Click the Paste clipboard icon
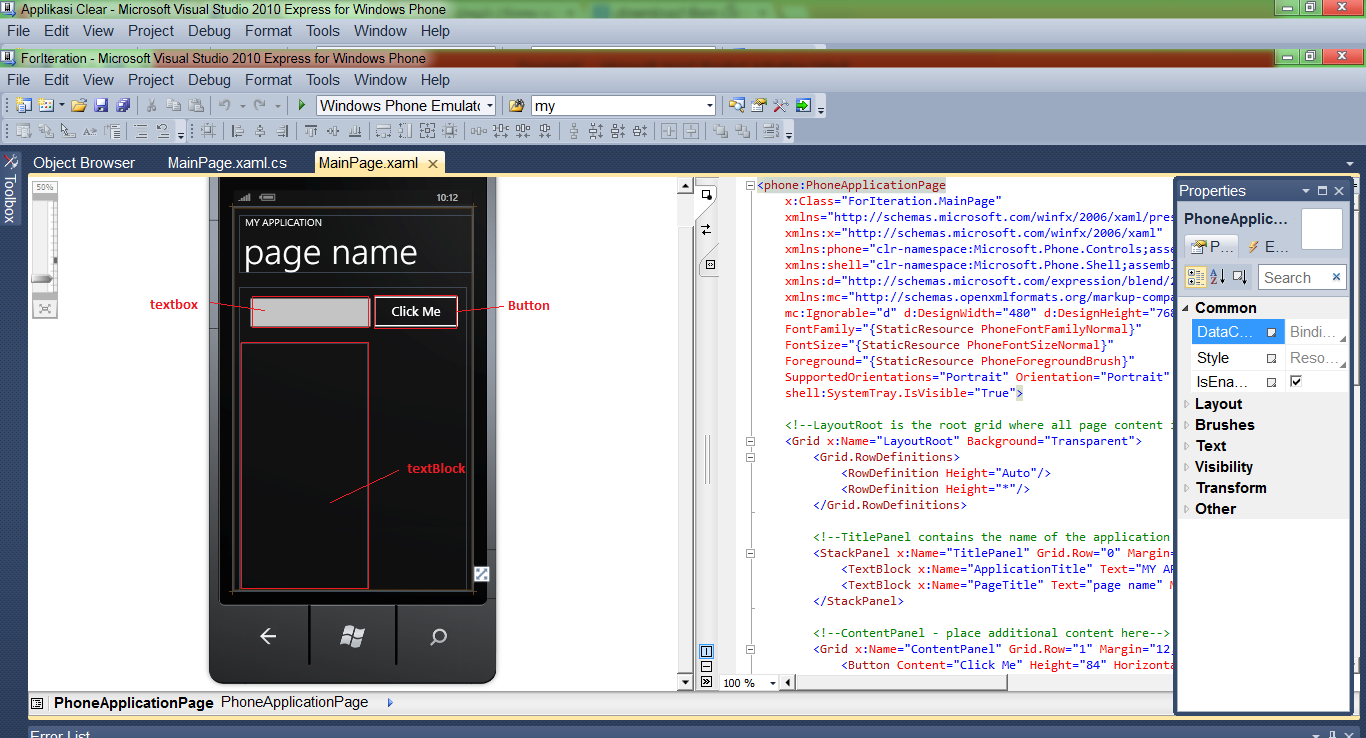This screenshot has width=1366, height=738. (196, 105)
